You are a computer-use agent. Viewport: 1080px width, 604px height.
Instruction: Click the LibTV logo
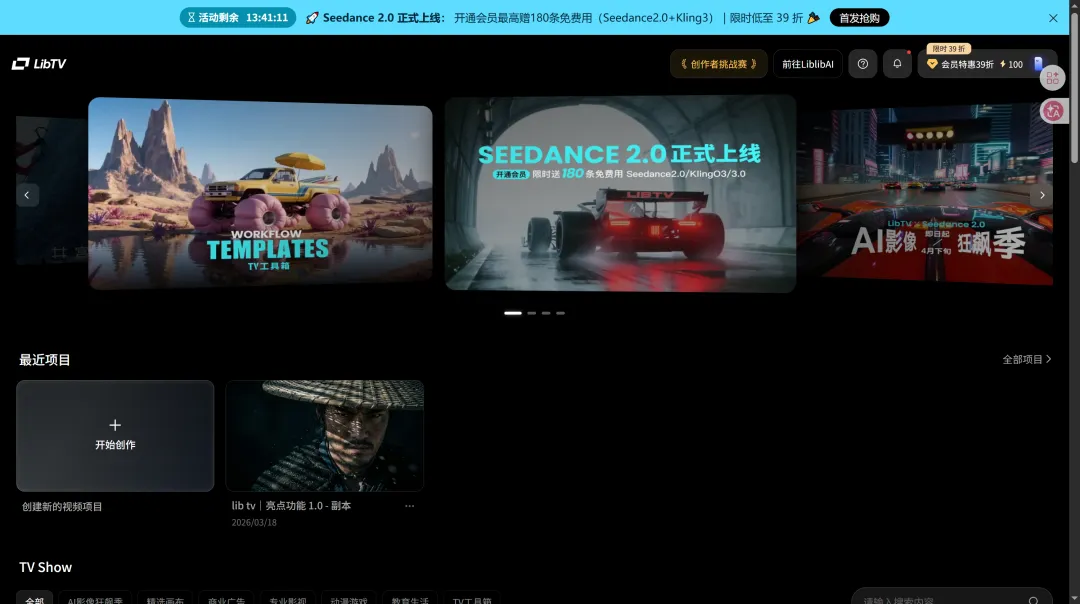click(x=39, y=63)
